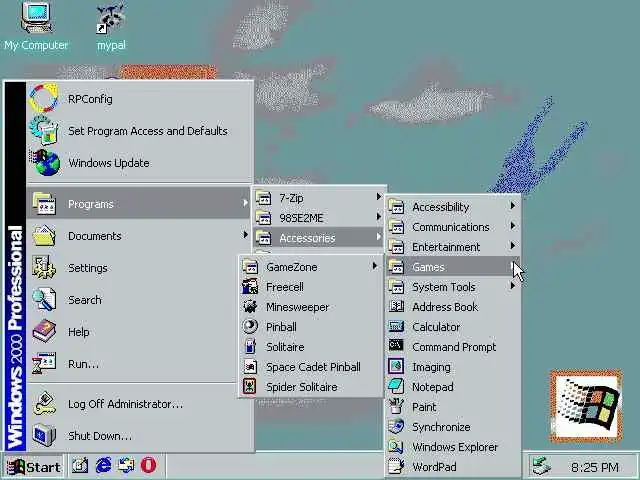Click Show Desktop in Quick Launch
The image size is (640, 480).
pos(80,465)
